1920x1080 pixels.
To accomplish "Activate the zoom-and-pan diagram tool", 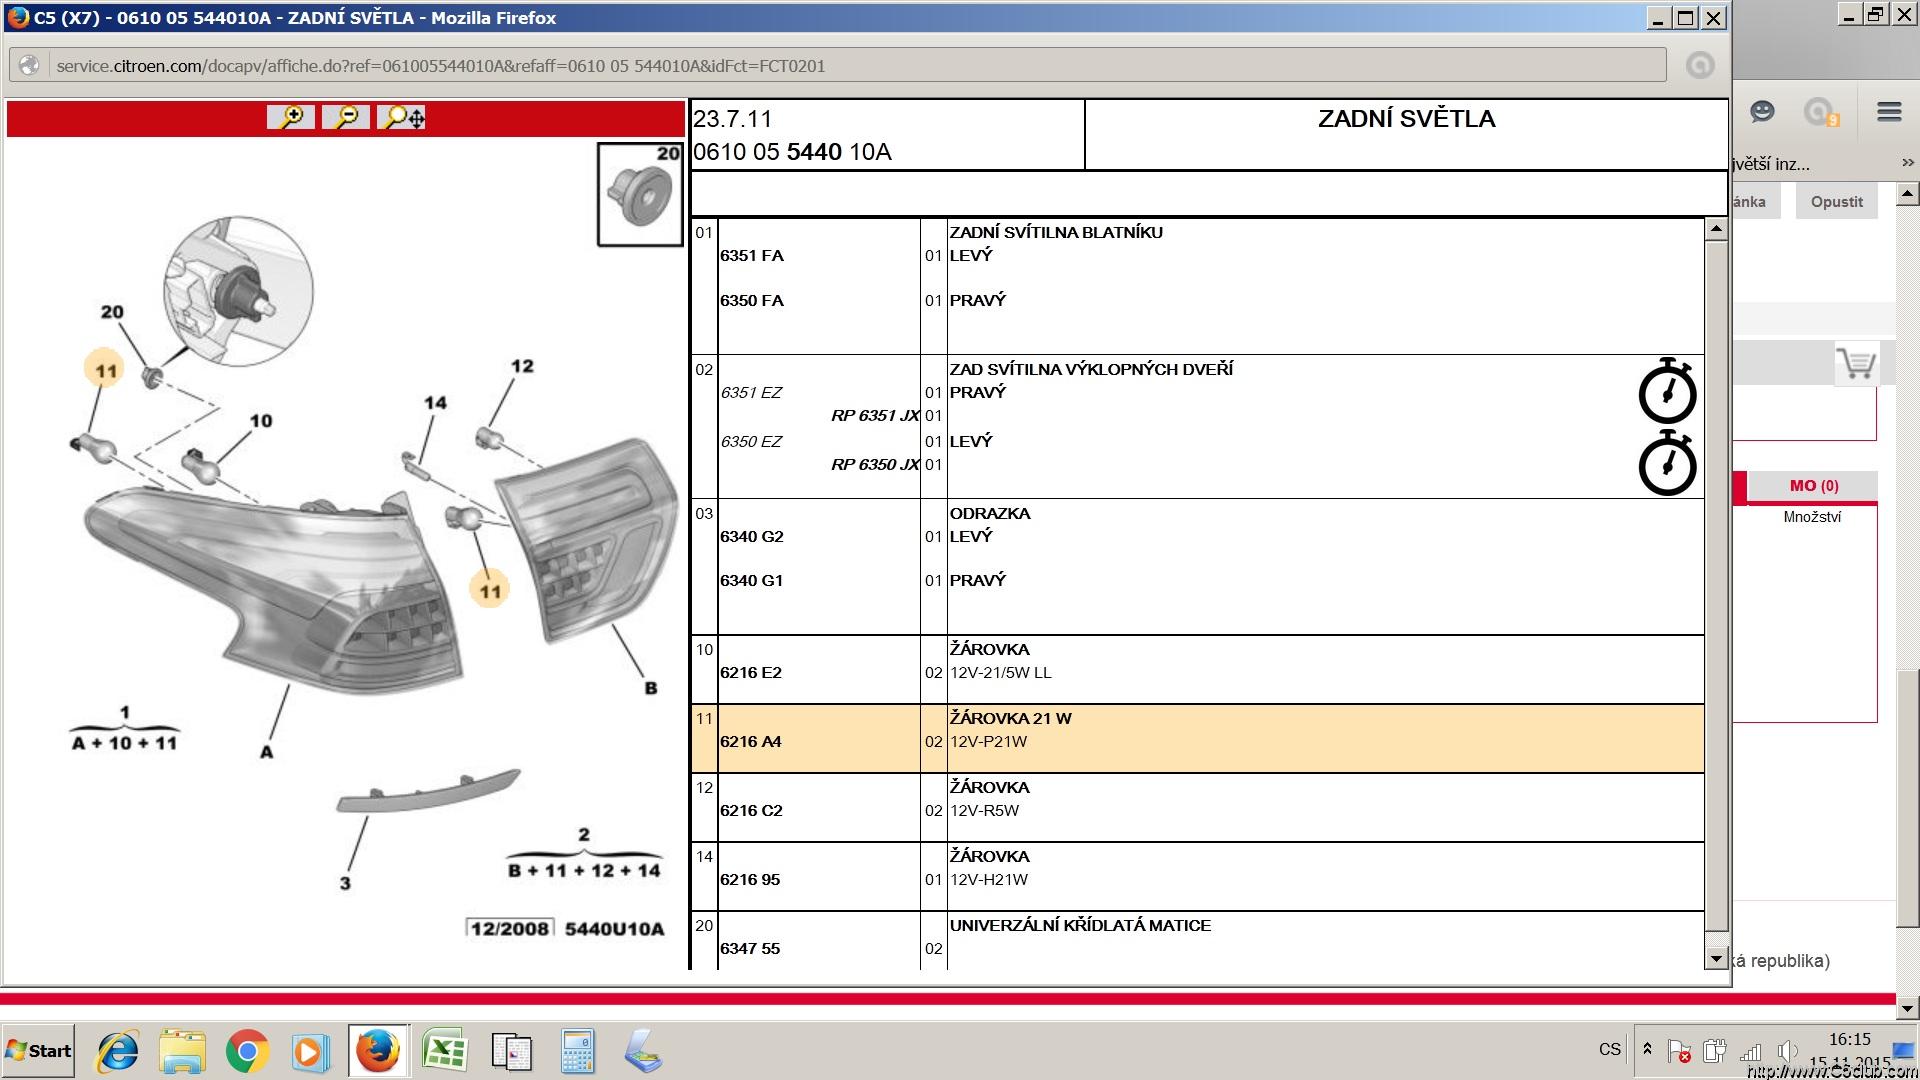I will tap(402, 117).
